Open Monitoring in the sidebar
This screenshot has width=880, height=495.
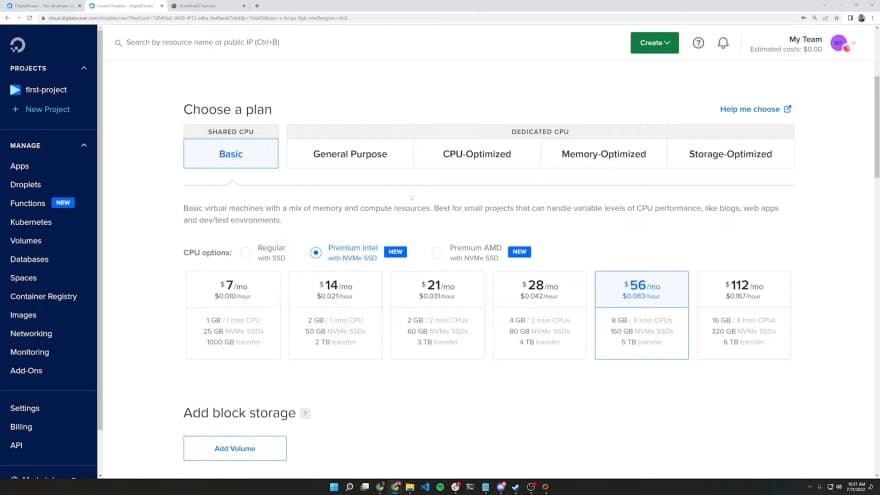click(x=29, y=352)
